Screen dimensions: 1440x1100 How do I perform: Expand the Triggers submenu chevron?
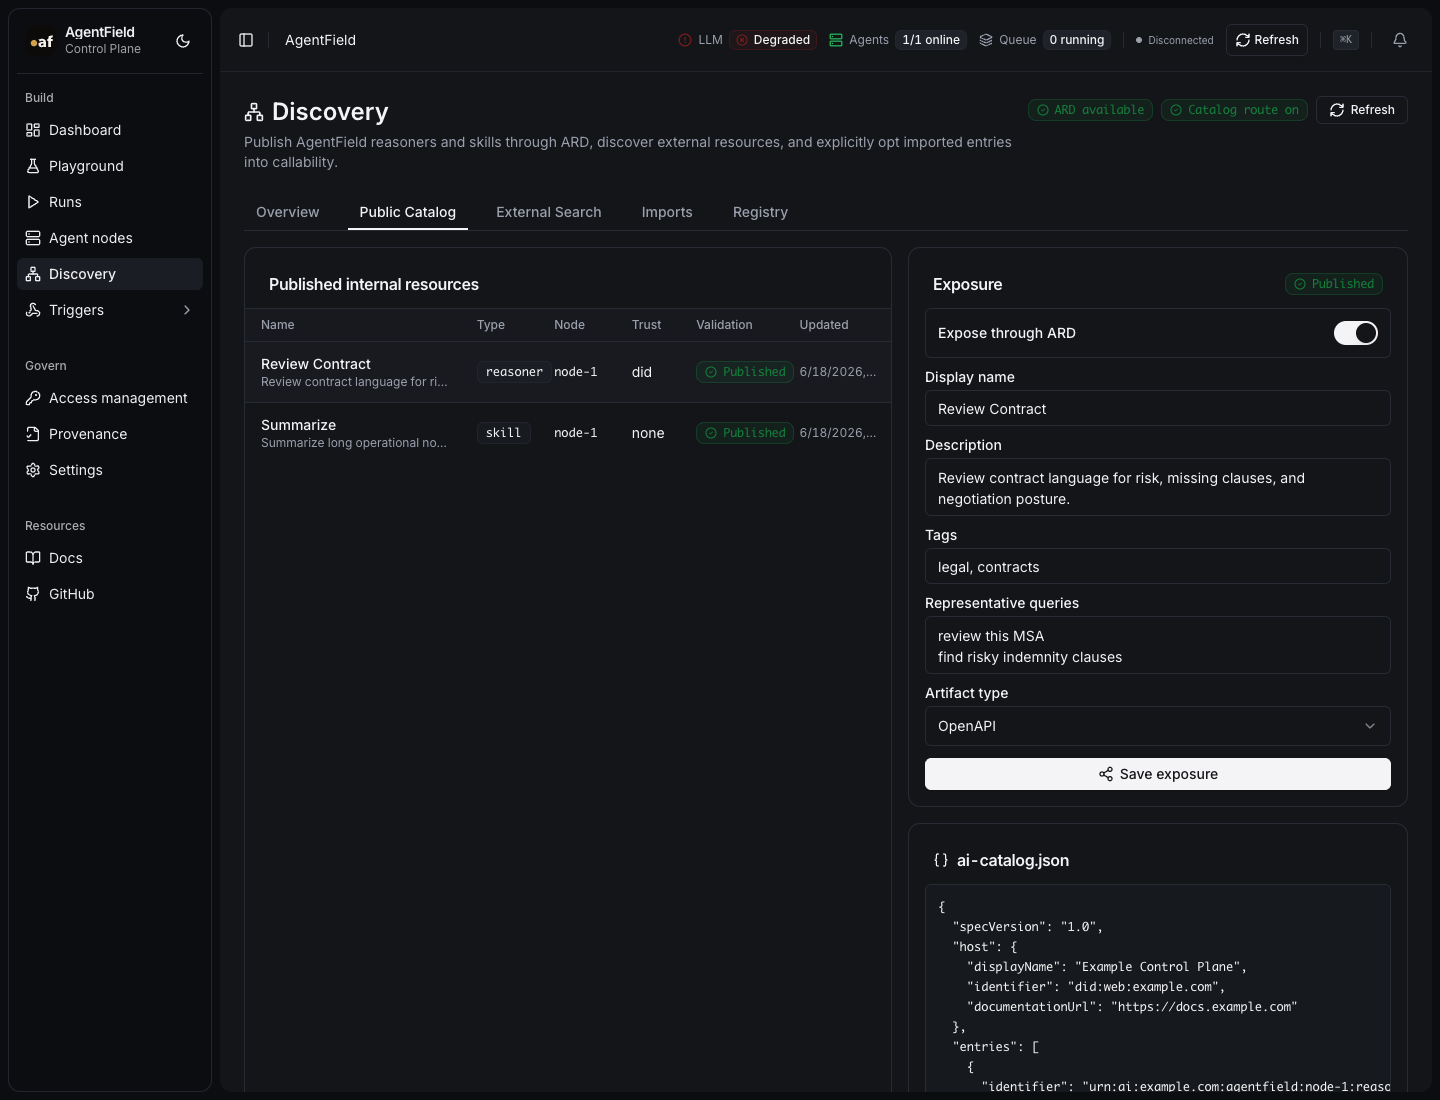[x=187, y=310]
